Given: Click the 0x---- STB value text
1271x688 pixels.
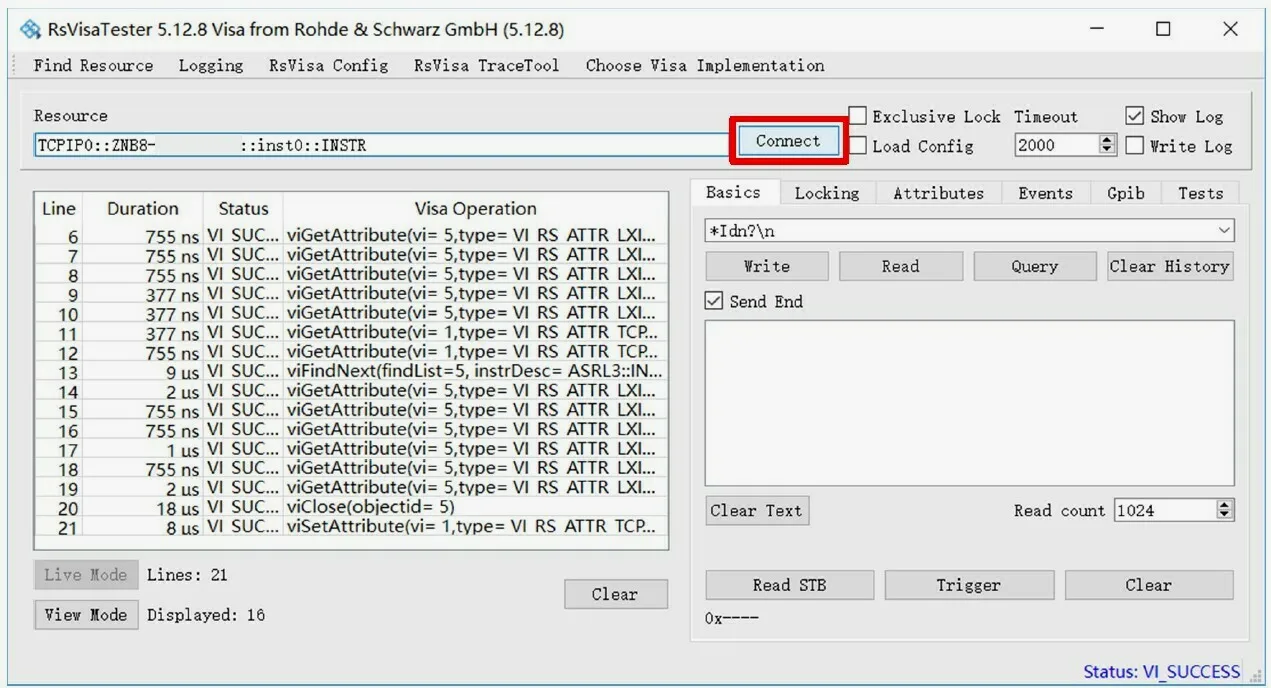Looking at the screenshot, I should point(732,619).
